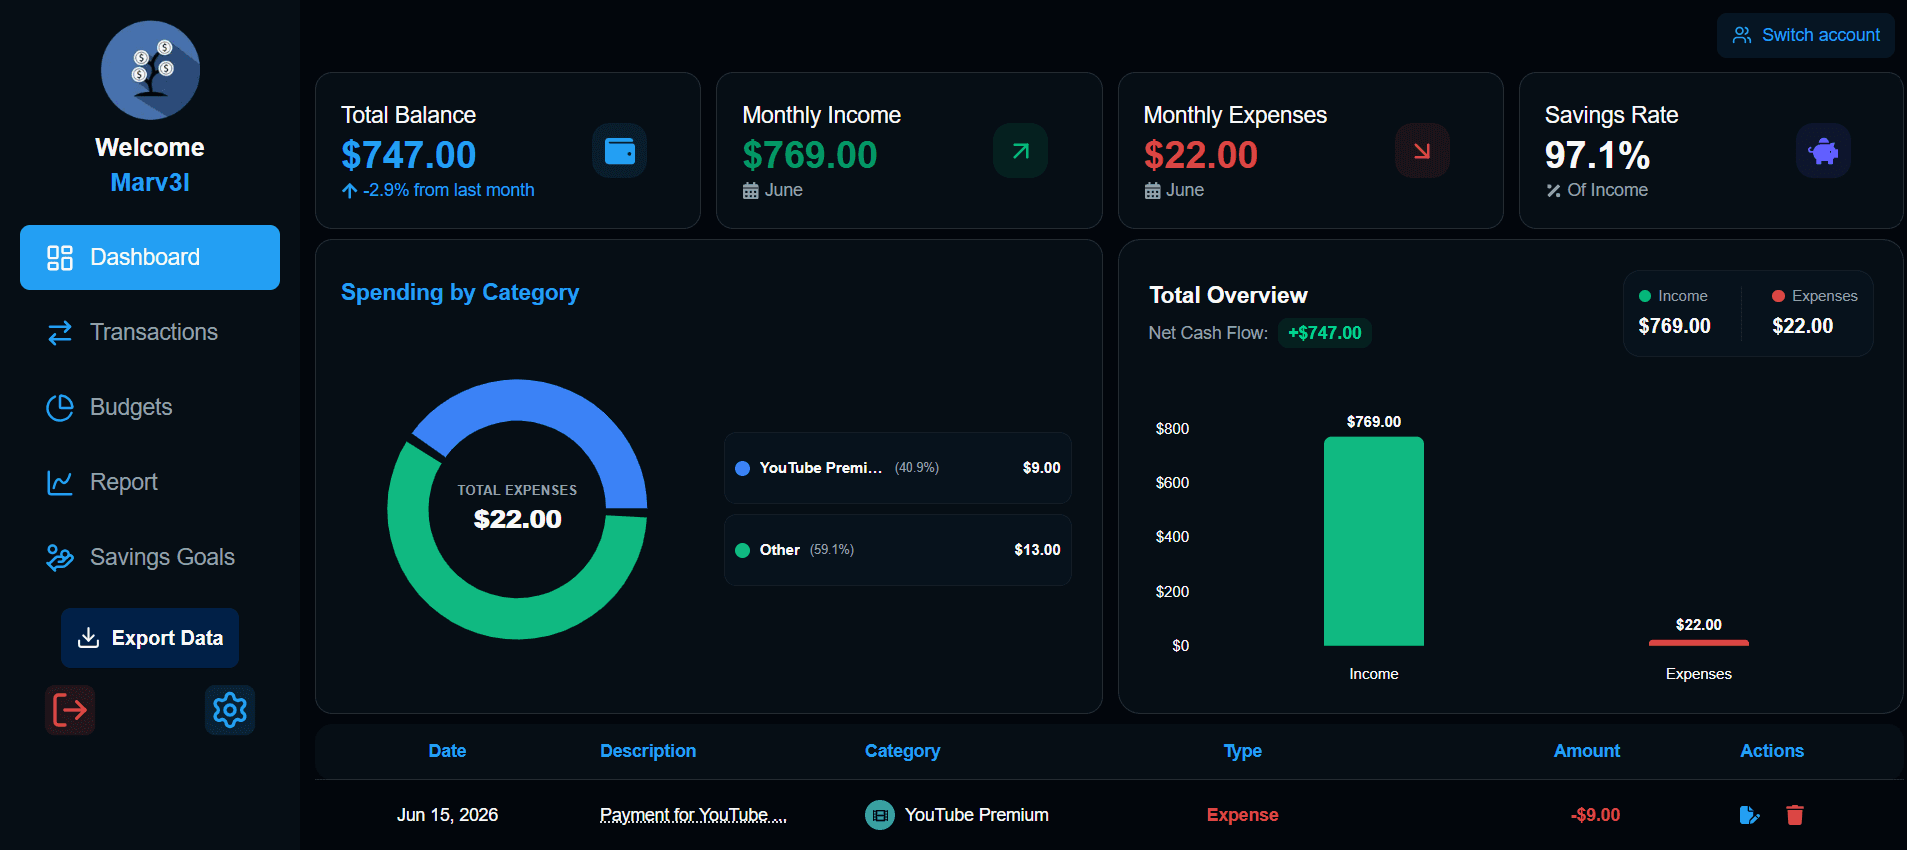1907x850 pixels.
Task: Click the edit icon for YouTube payment row
Action: point(1749,815)
